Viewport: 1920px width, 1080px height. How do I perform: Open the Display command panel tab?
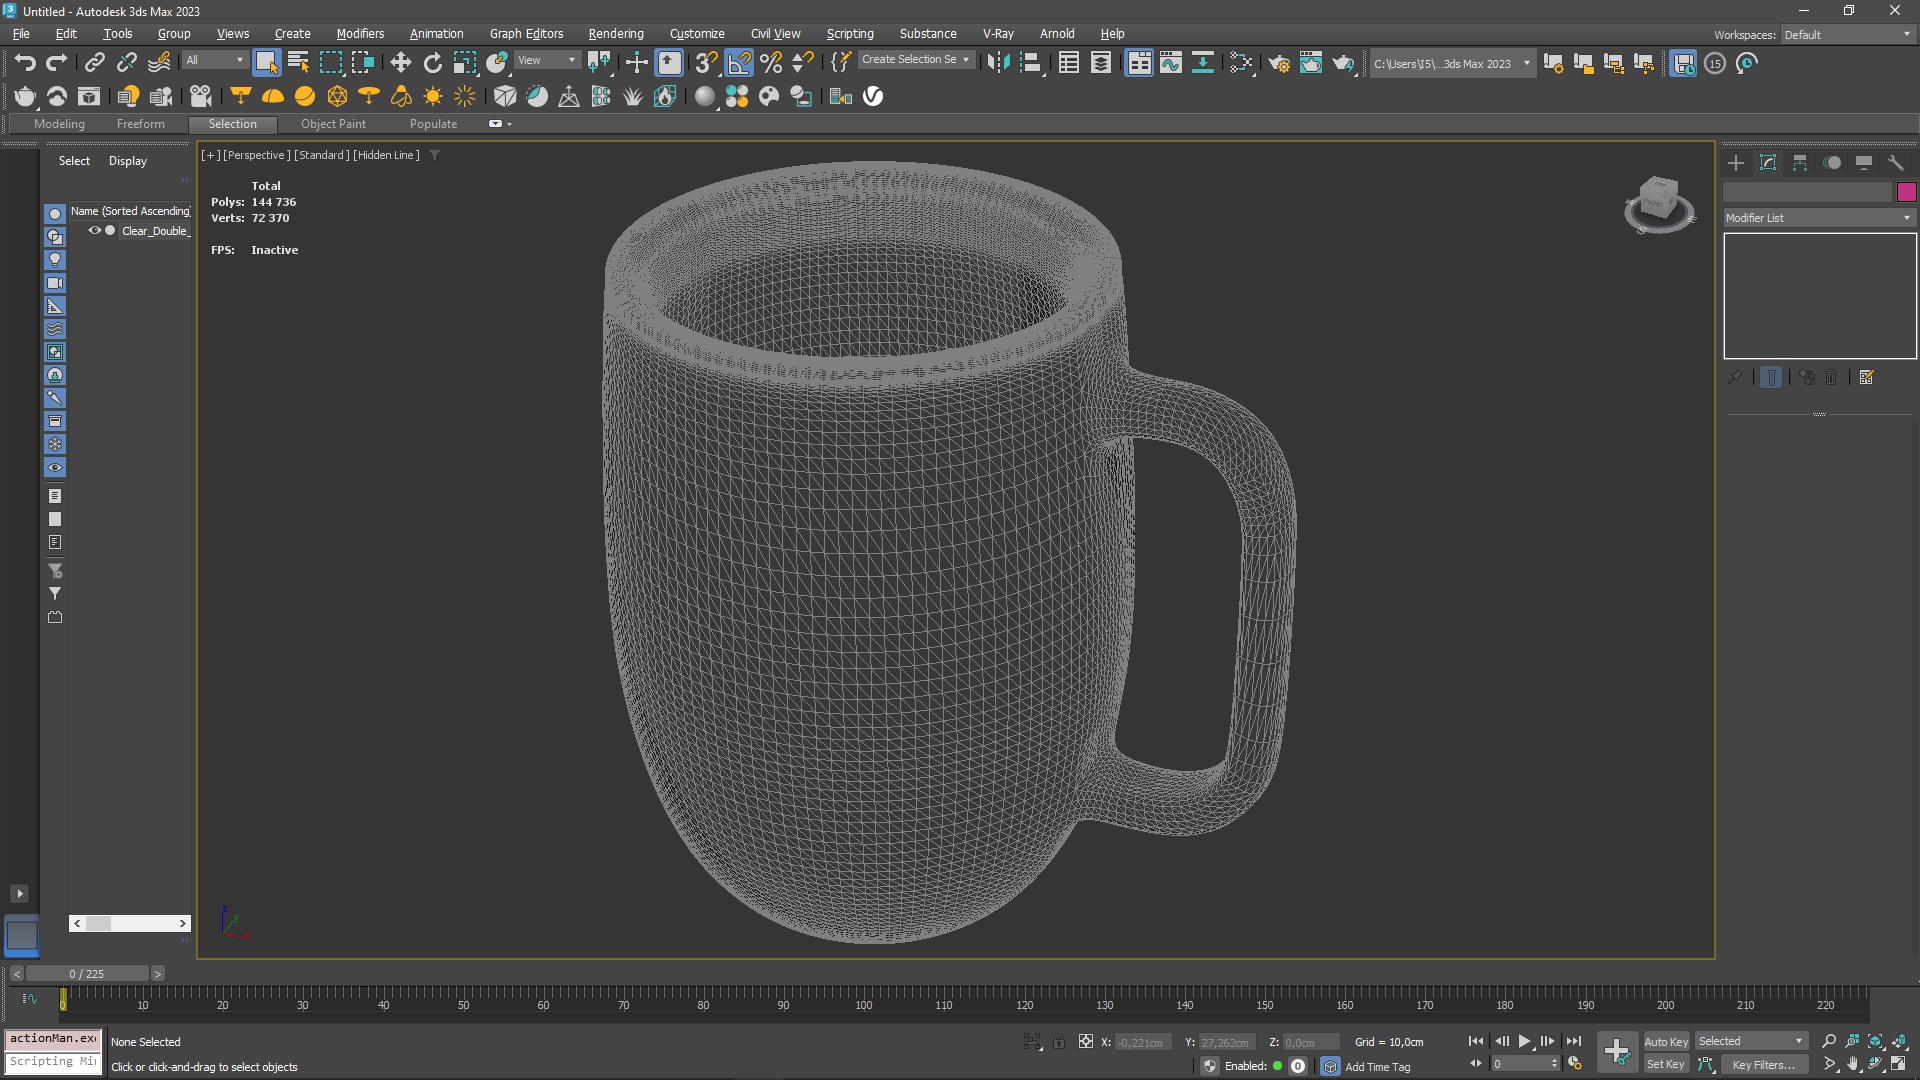pos(1864,163)
